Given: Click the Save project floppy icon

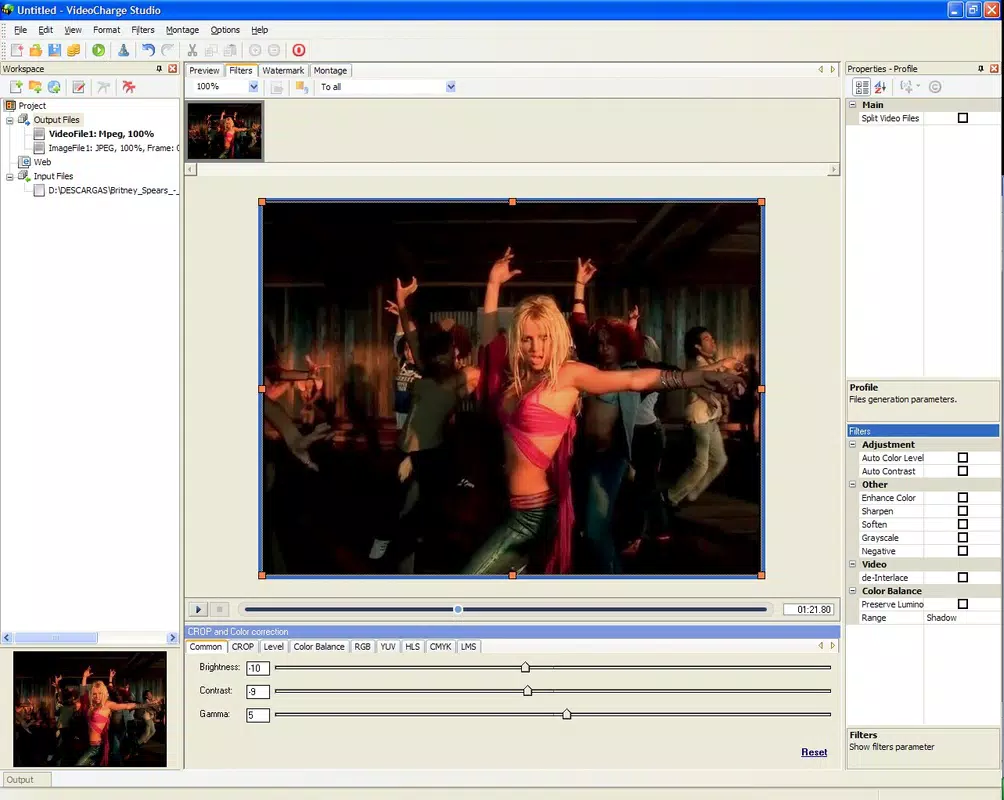Looking at the screenshot, I should pos(55,50).
